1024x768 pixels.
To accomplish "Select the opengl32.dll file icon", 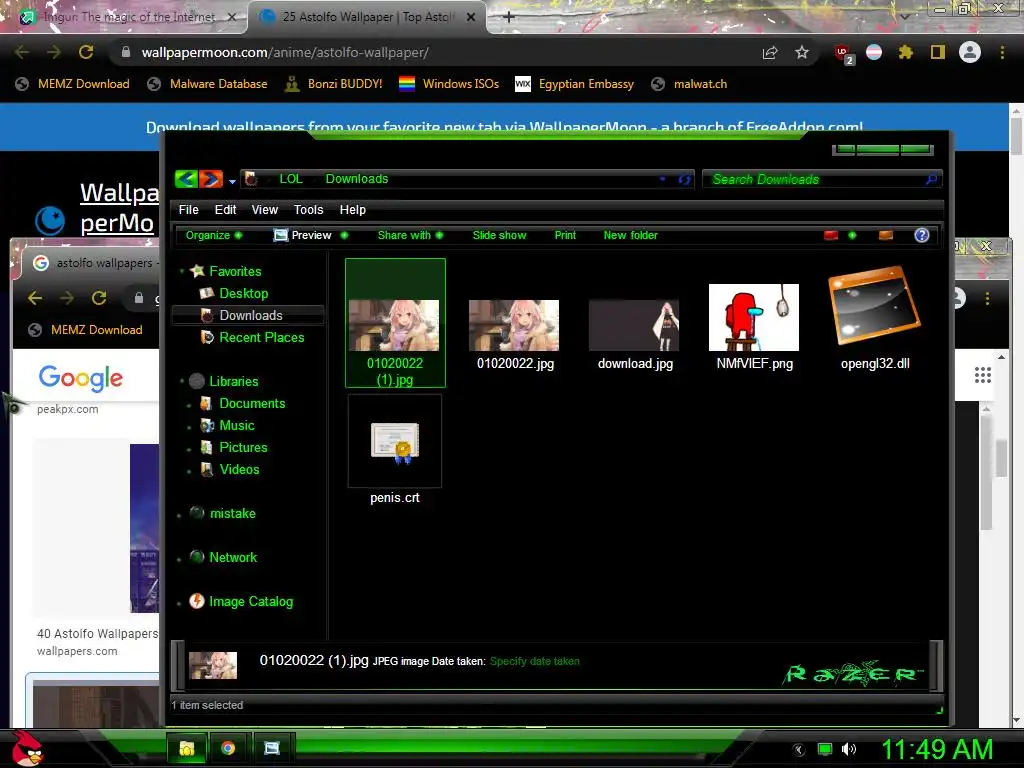I will tap(874, 306).
